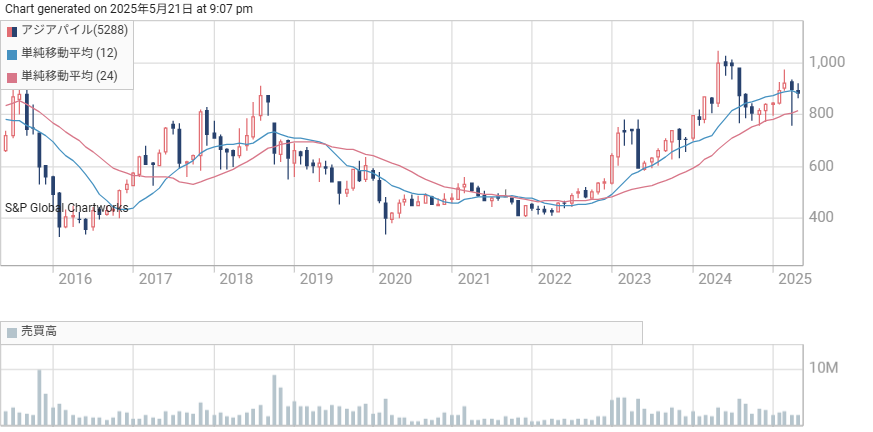Click the 10M volume axis label

[x=824, y=368]
